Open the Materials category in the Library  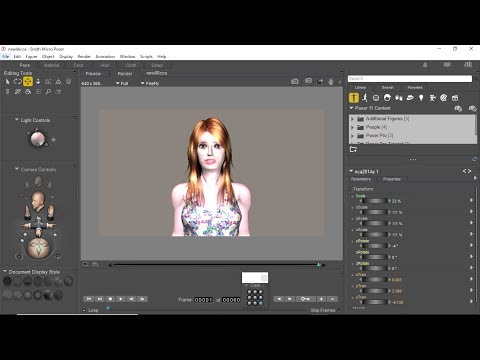click(444, 98)
